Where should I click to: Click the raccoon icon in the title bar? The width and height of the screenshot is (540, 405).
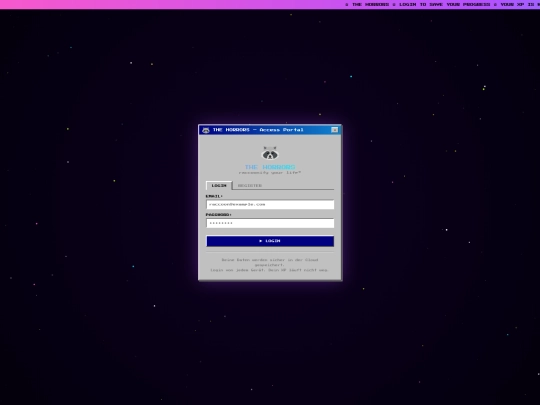[x=206, y=130]
